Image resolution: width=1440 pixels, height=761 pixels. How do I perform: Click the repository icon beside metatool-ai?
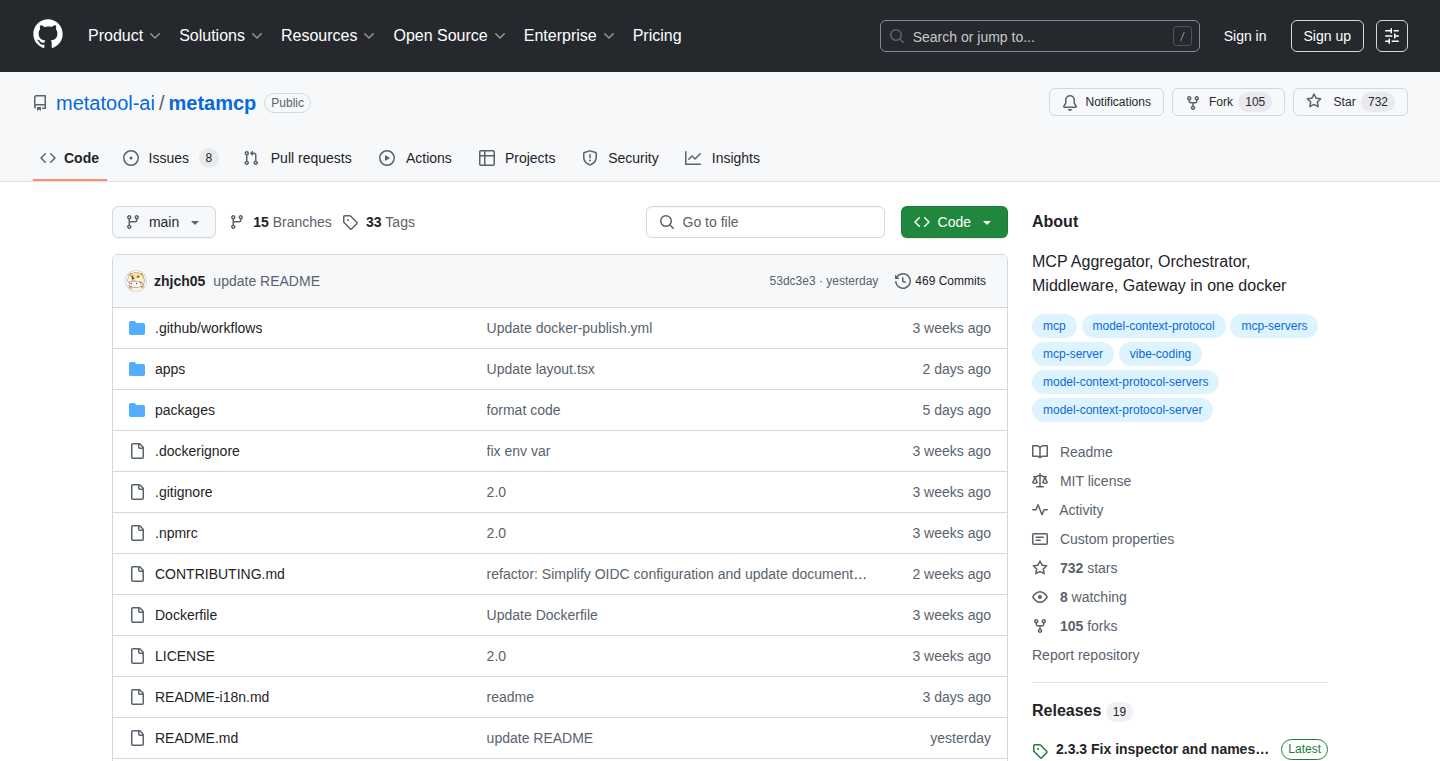[x=40, y=103]
